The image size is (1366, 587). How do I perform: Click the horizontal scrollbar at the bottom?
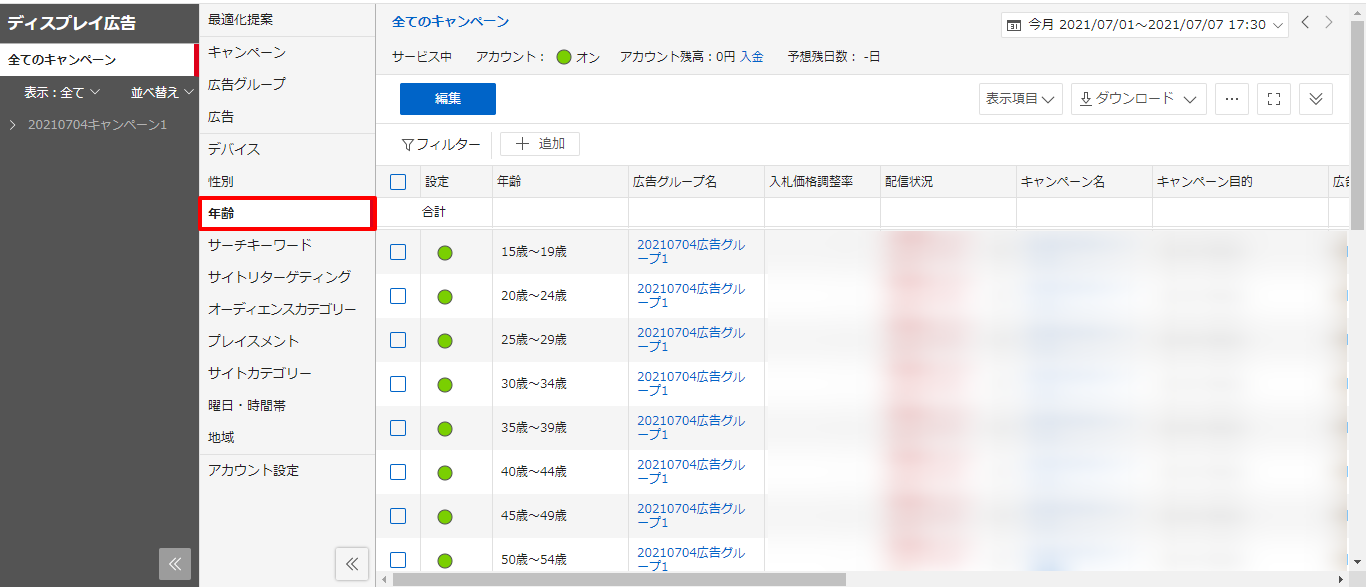tap(620, 579)
